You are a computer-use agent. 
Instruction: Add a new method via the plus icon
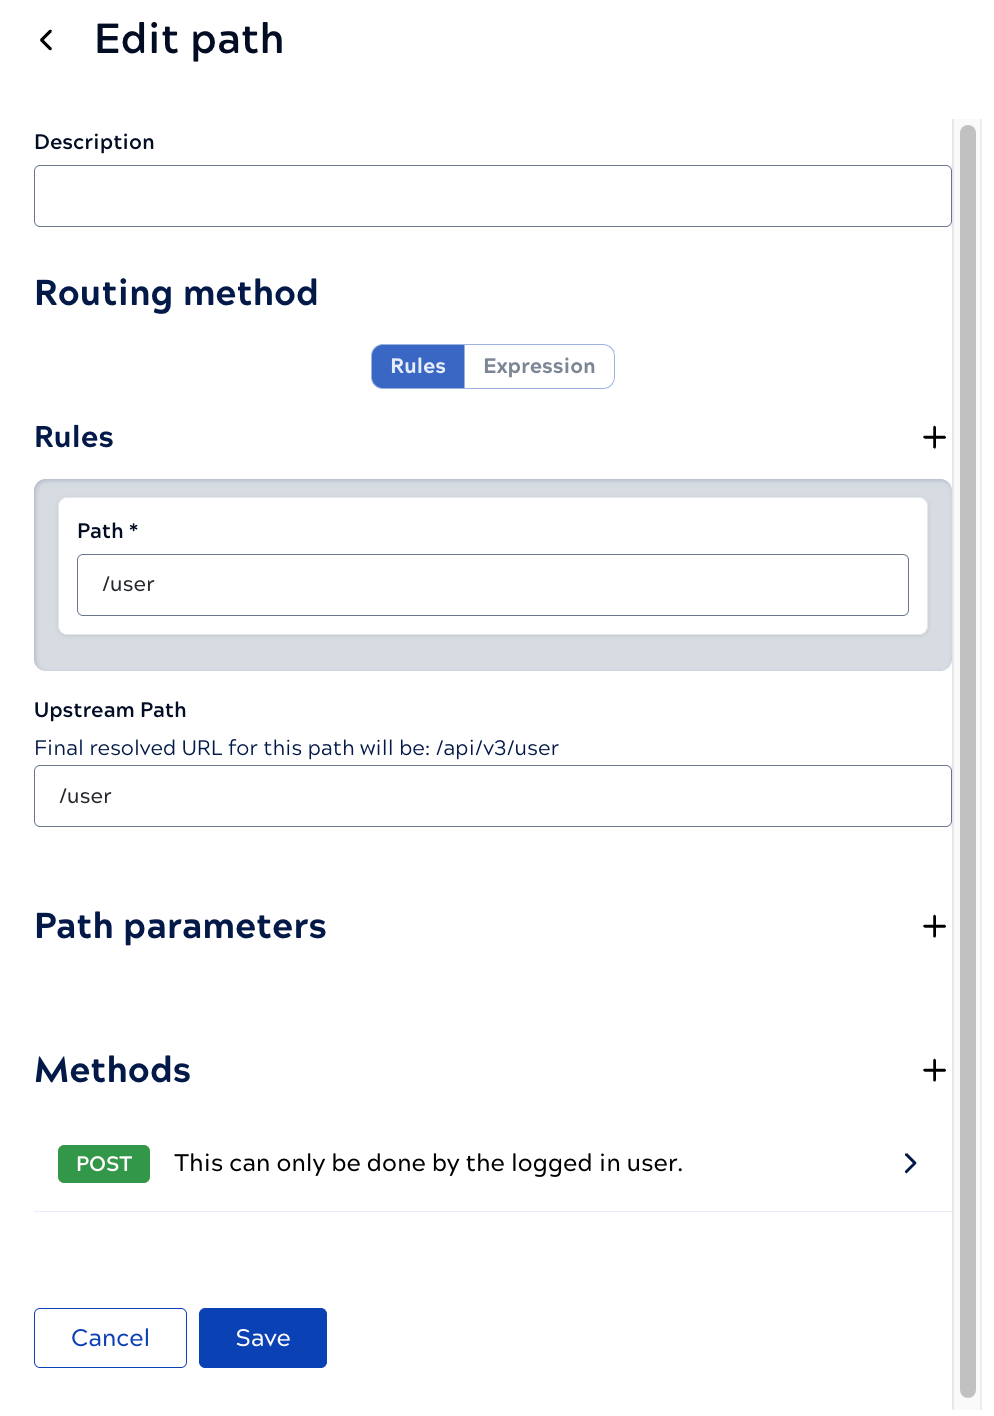click(x=934, y=1070)
